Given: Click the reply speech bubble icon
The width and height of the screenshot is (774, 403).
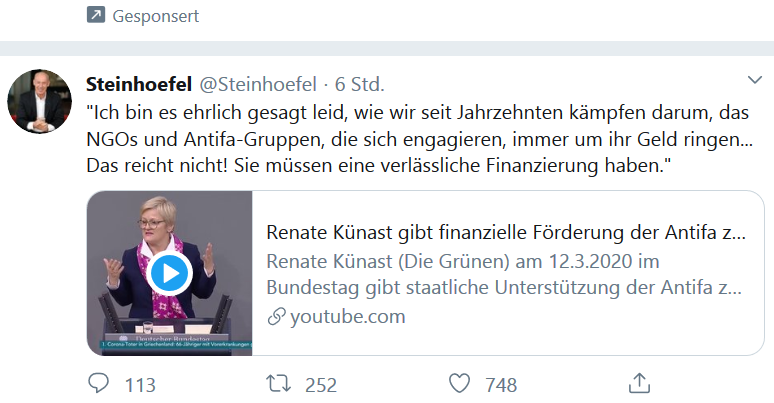Looking at the screenshot, I should (99, 384).
